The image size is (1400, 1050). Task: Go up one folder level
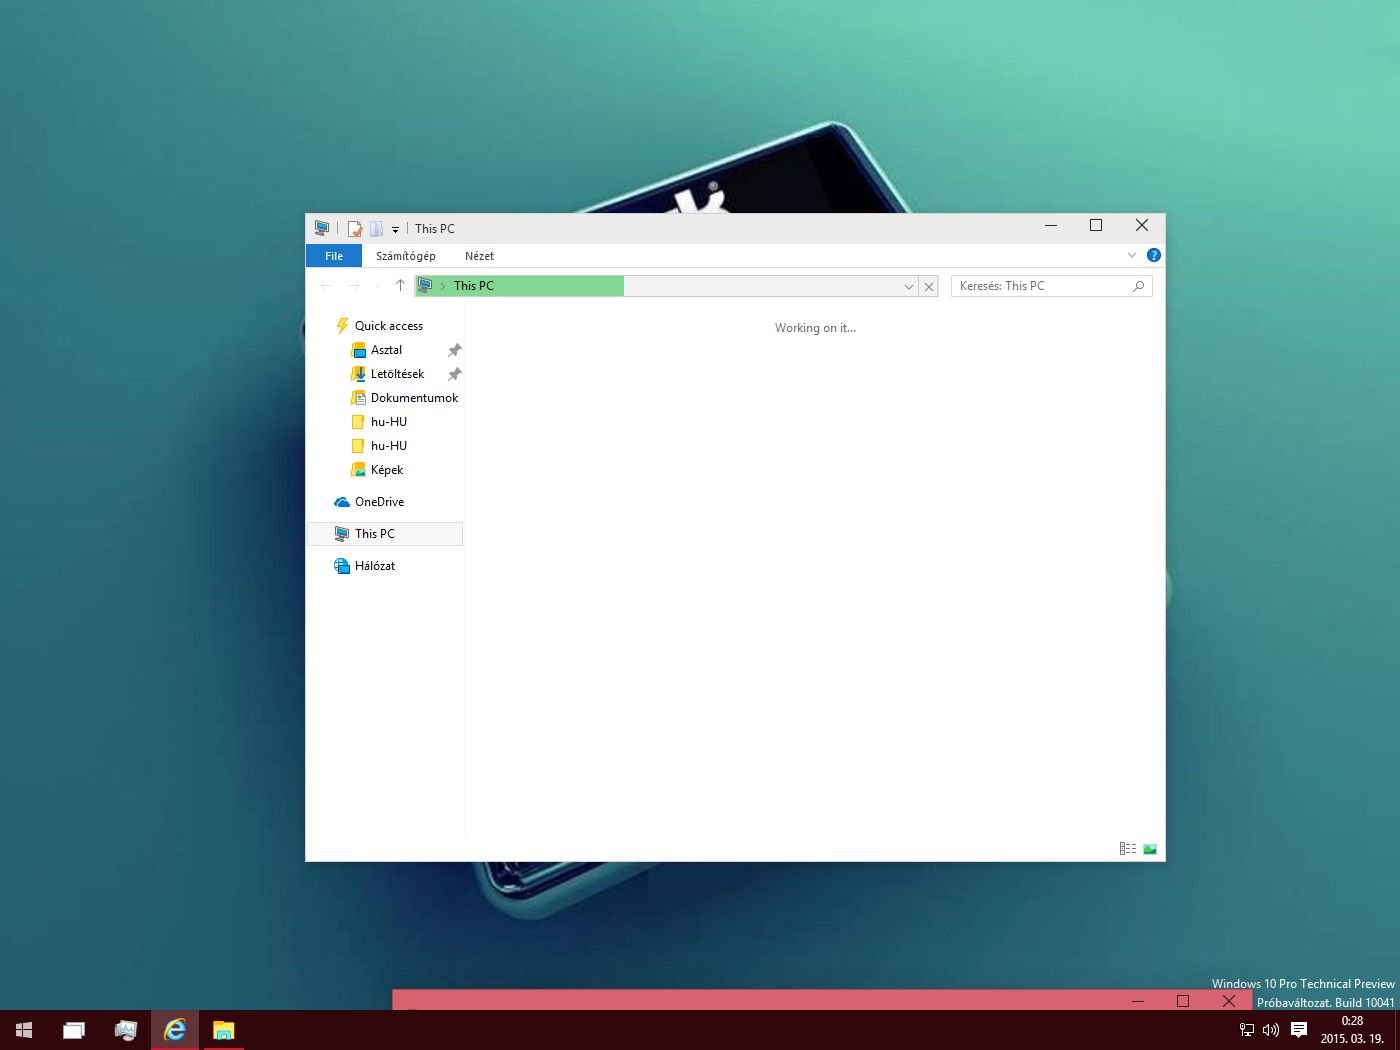[x=400, y=286]
